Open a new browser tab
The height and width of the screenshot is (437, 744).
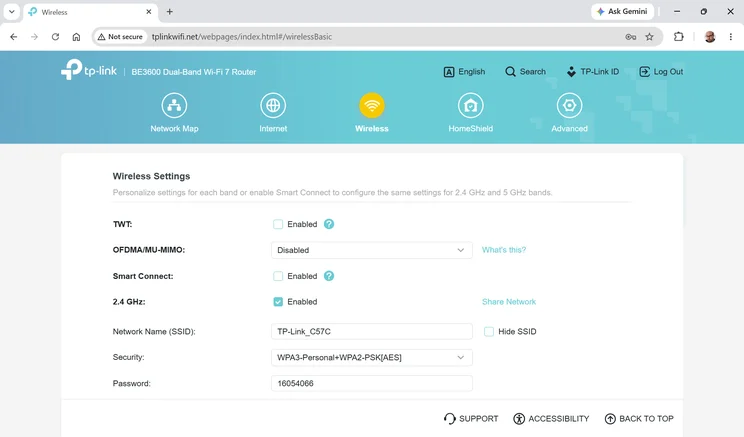click(x=169, y=12)
